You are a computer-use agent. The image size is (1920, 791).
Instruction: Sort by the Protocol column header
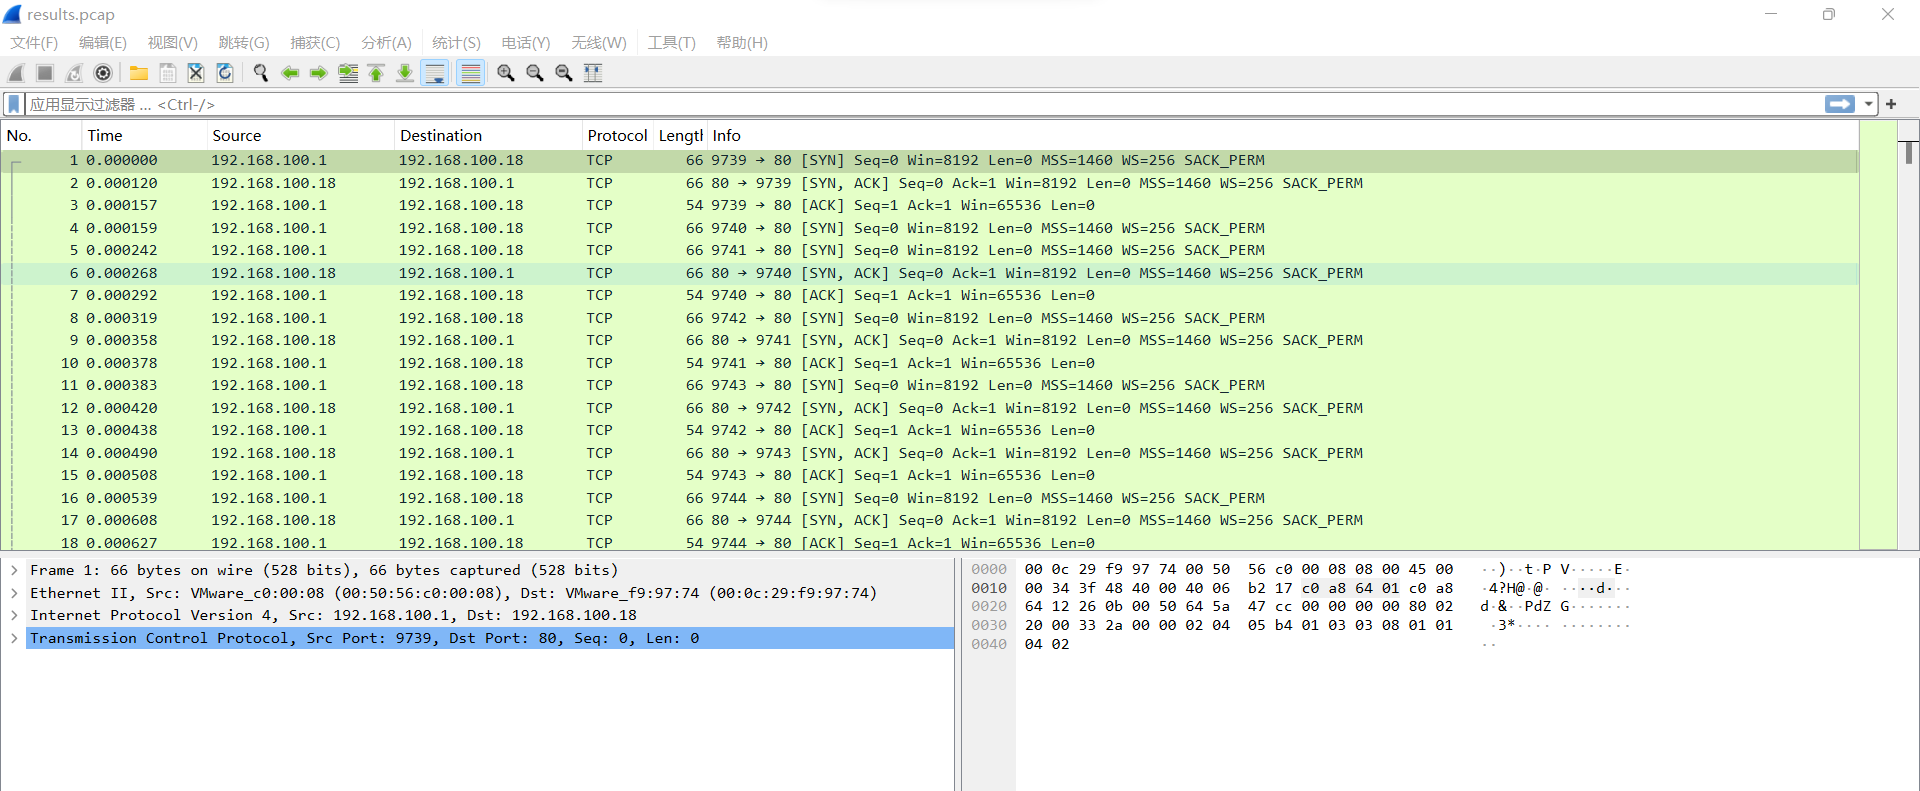coord(617,135)
